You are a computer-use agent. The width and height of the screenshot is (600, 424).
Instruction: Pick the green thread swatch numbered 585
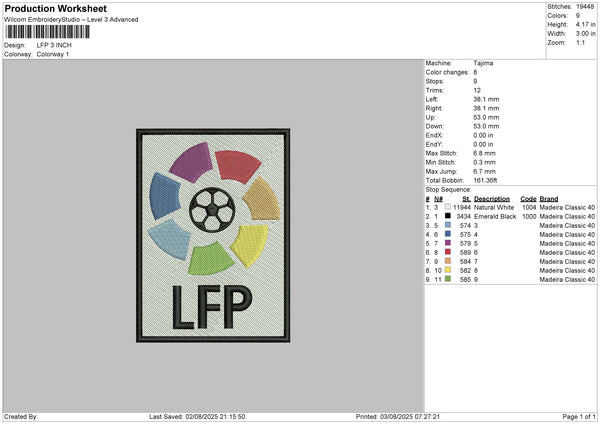(x=448, y=279)
